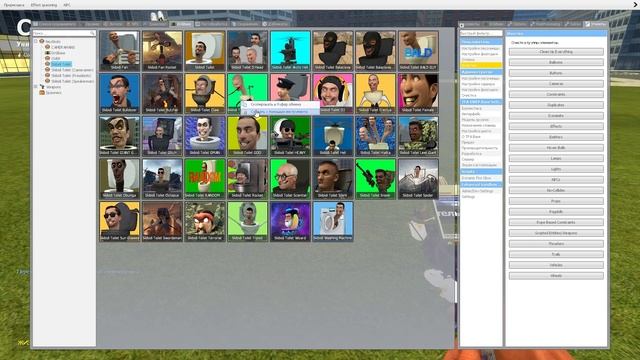Open the Weapons category in tree

click(x=53, y=87)
